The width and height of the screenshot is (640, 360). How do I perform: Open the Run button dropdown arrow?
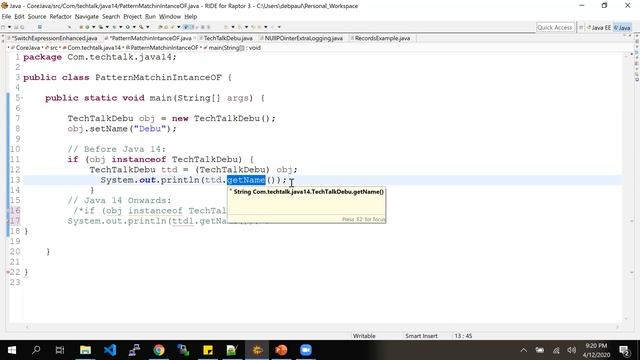[x=93, y=27]
